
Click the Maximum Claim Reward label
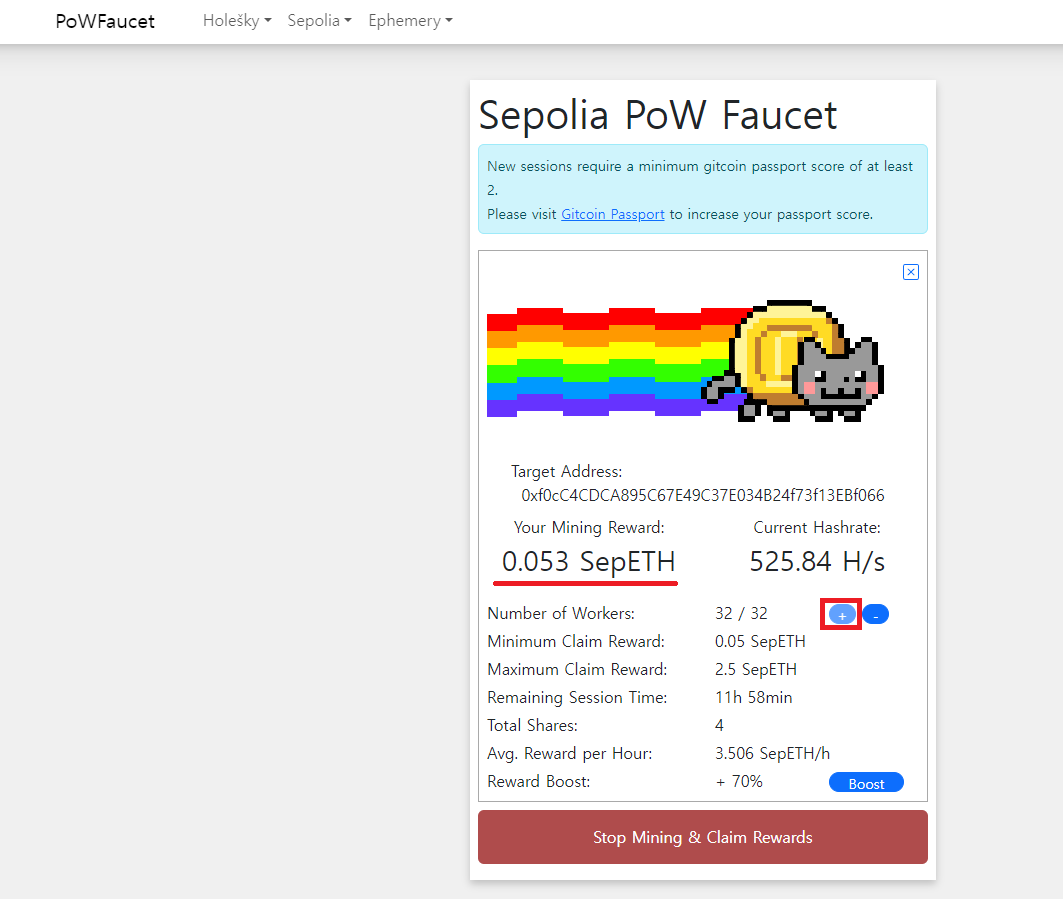(577, 670)
